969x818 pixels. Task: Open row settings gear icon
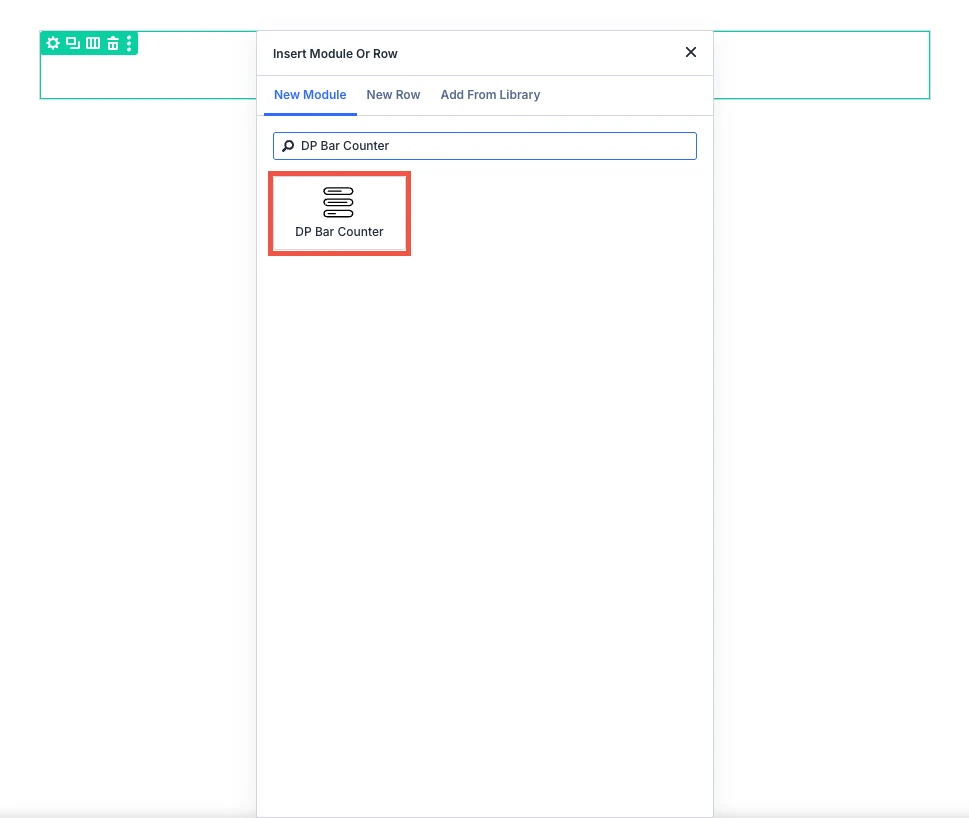coord(53,43)
